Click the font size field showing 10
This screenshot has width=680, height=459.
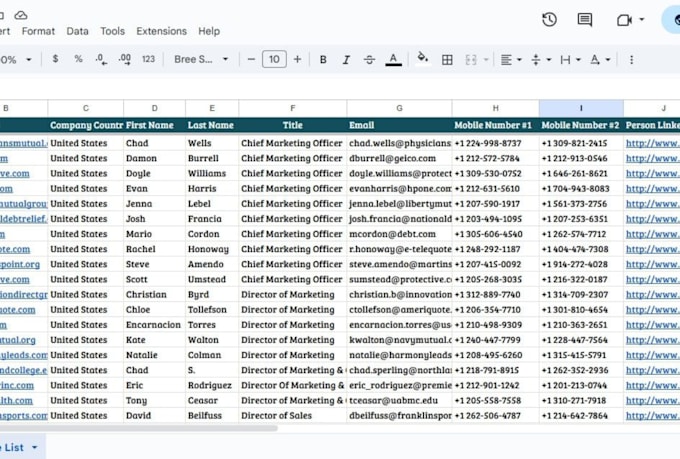point(274,59)
